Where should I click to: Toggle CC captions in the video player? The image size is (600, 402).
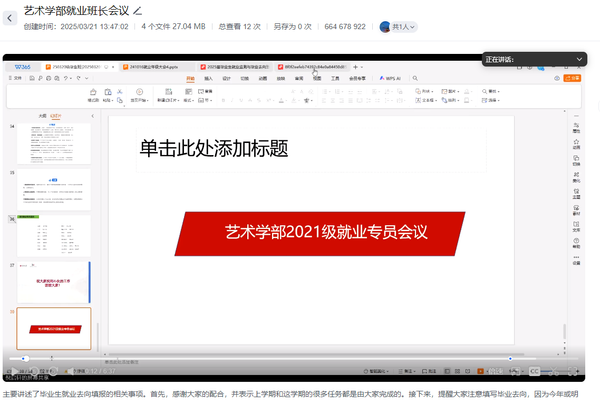click(534, 370)
